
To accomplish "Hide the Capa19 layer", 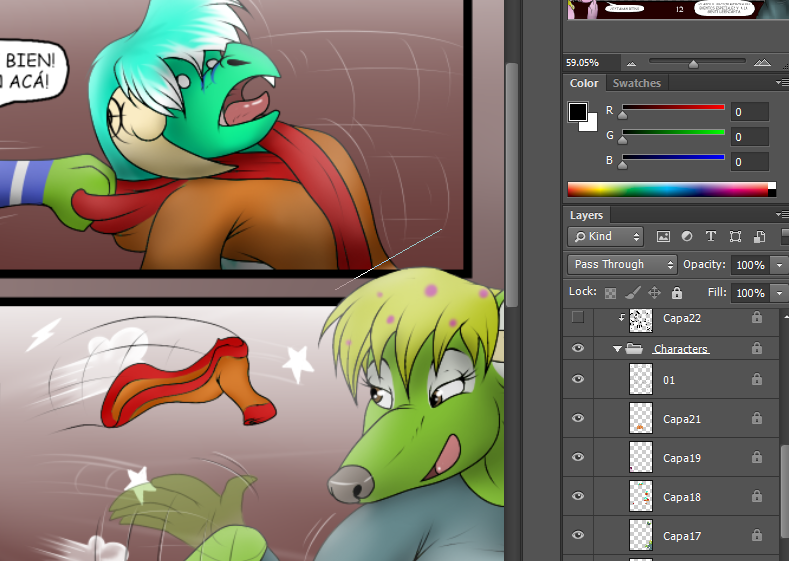I will (x=578, y=457).
